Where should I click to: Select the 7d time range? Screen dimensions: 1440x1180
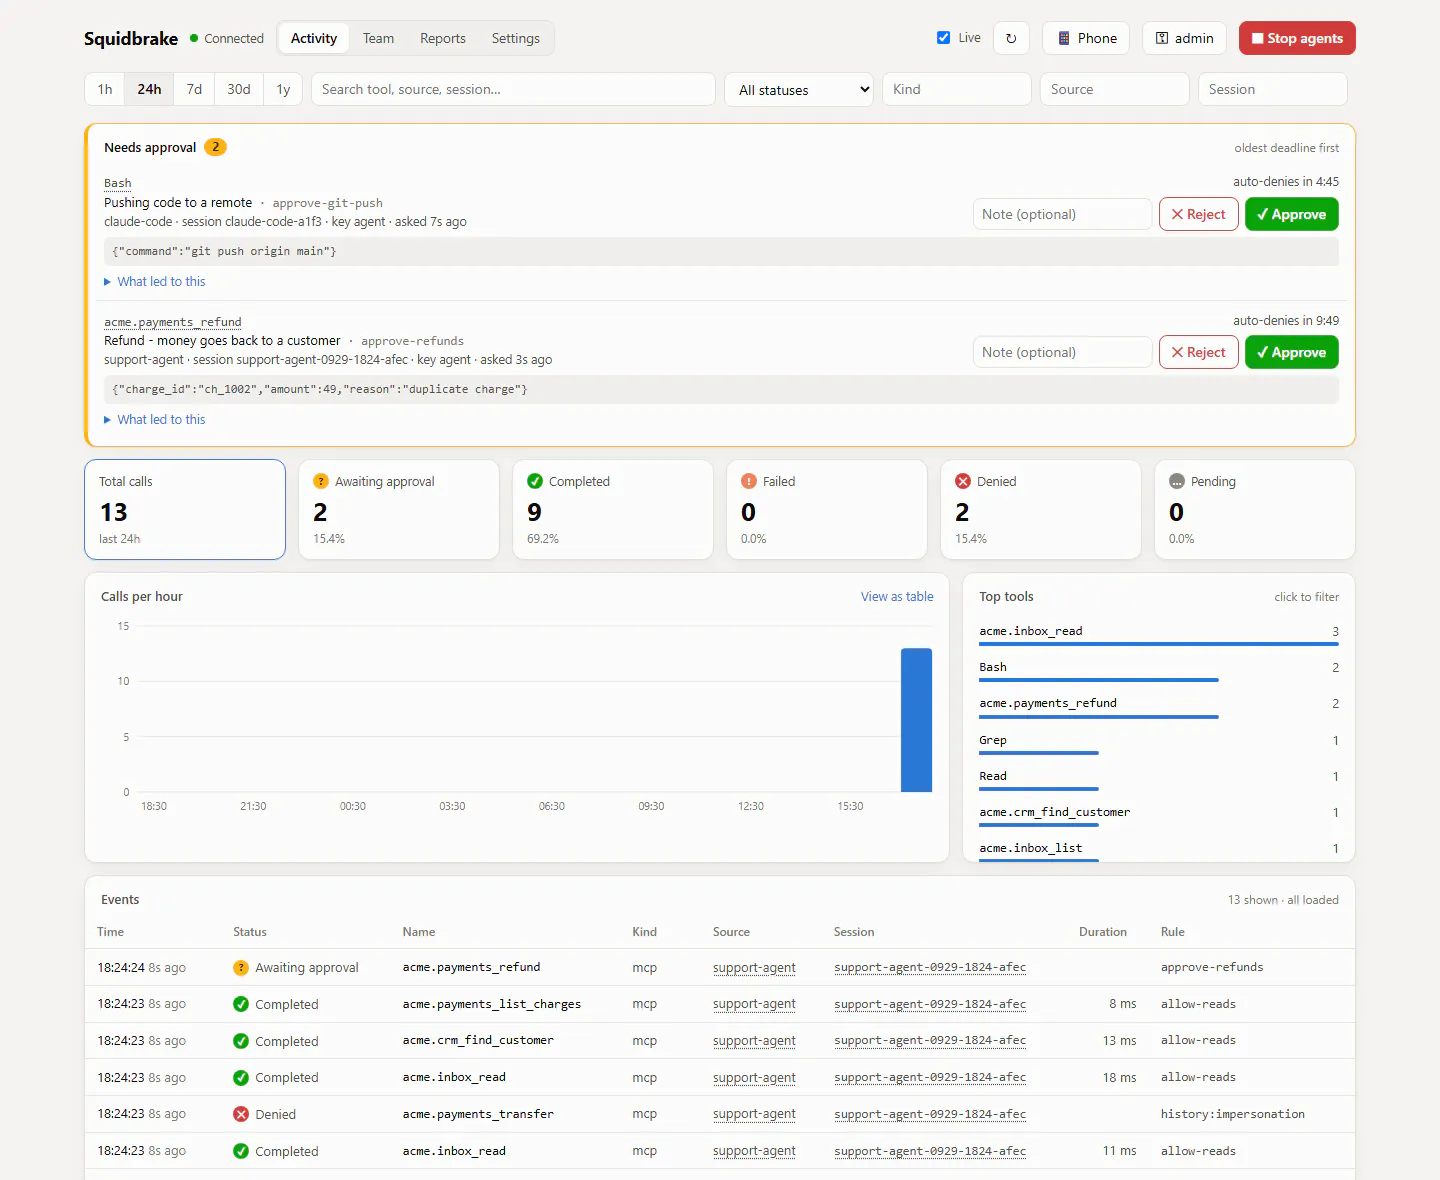(194, 89)
